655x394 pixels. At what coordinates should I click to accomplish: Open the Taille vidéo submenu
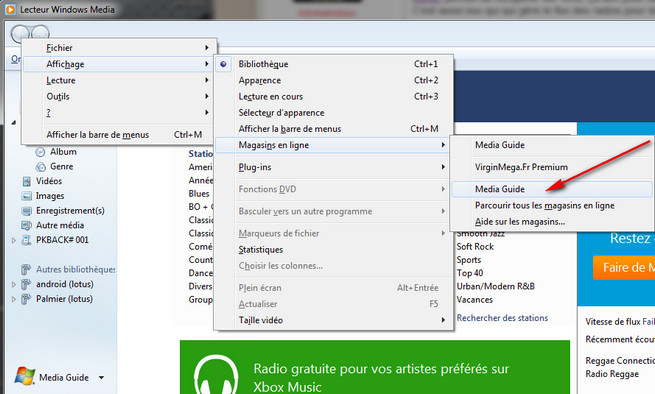(333, 320)
